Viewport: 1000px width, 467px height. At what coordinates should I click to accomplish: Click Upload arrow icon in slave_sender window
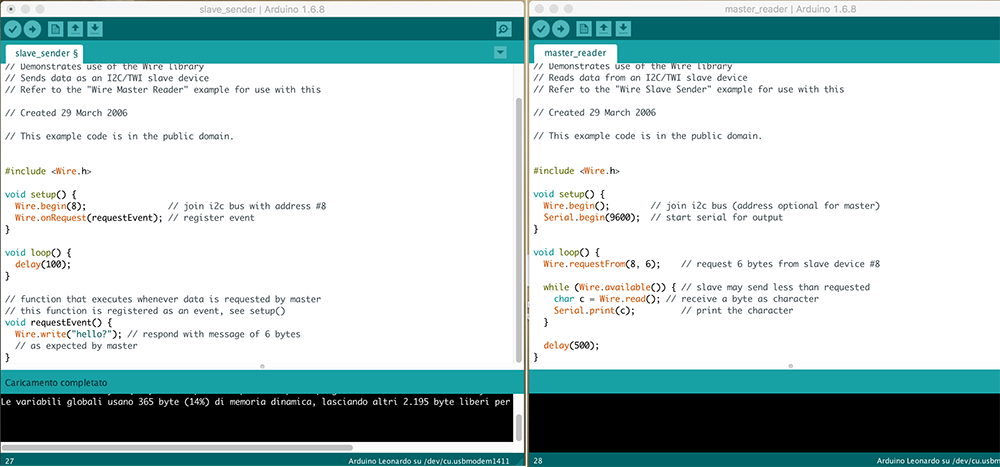point(33,29)
